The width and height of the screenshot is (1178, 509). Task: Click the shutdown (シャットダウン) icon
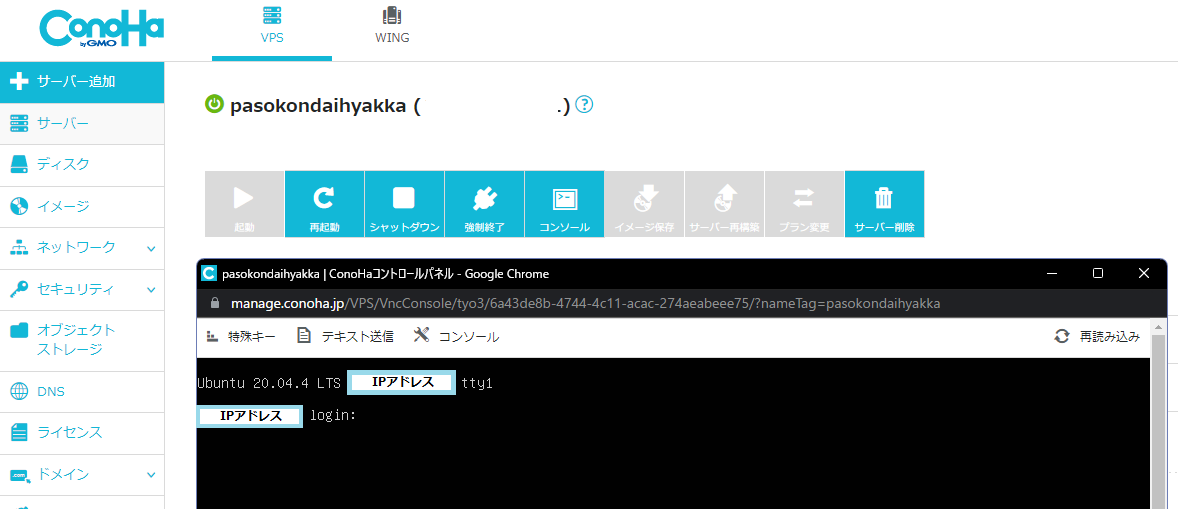click(x=404, y=198)
